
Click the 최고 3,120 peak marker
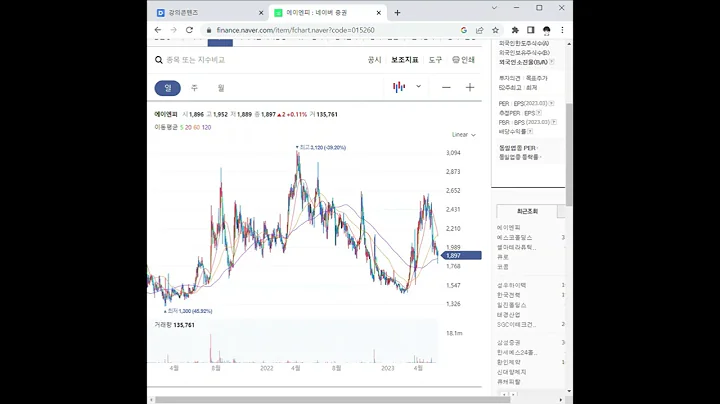[321, 147]
